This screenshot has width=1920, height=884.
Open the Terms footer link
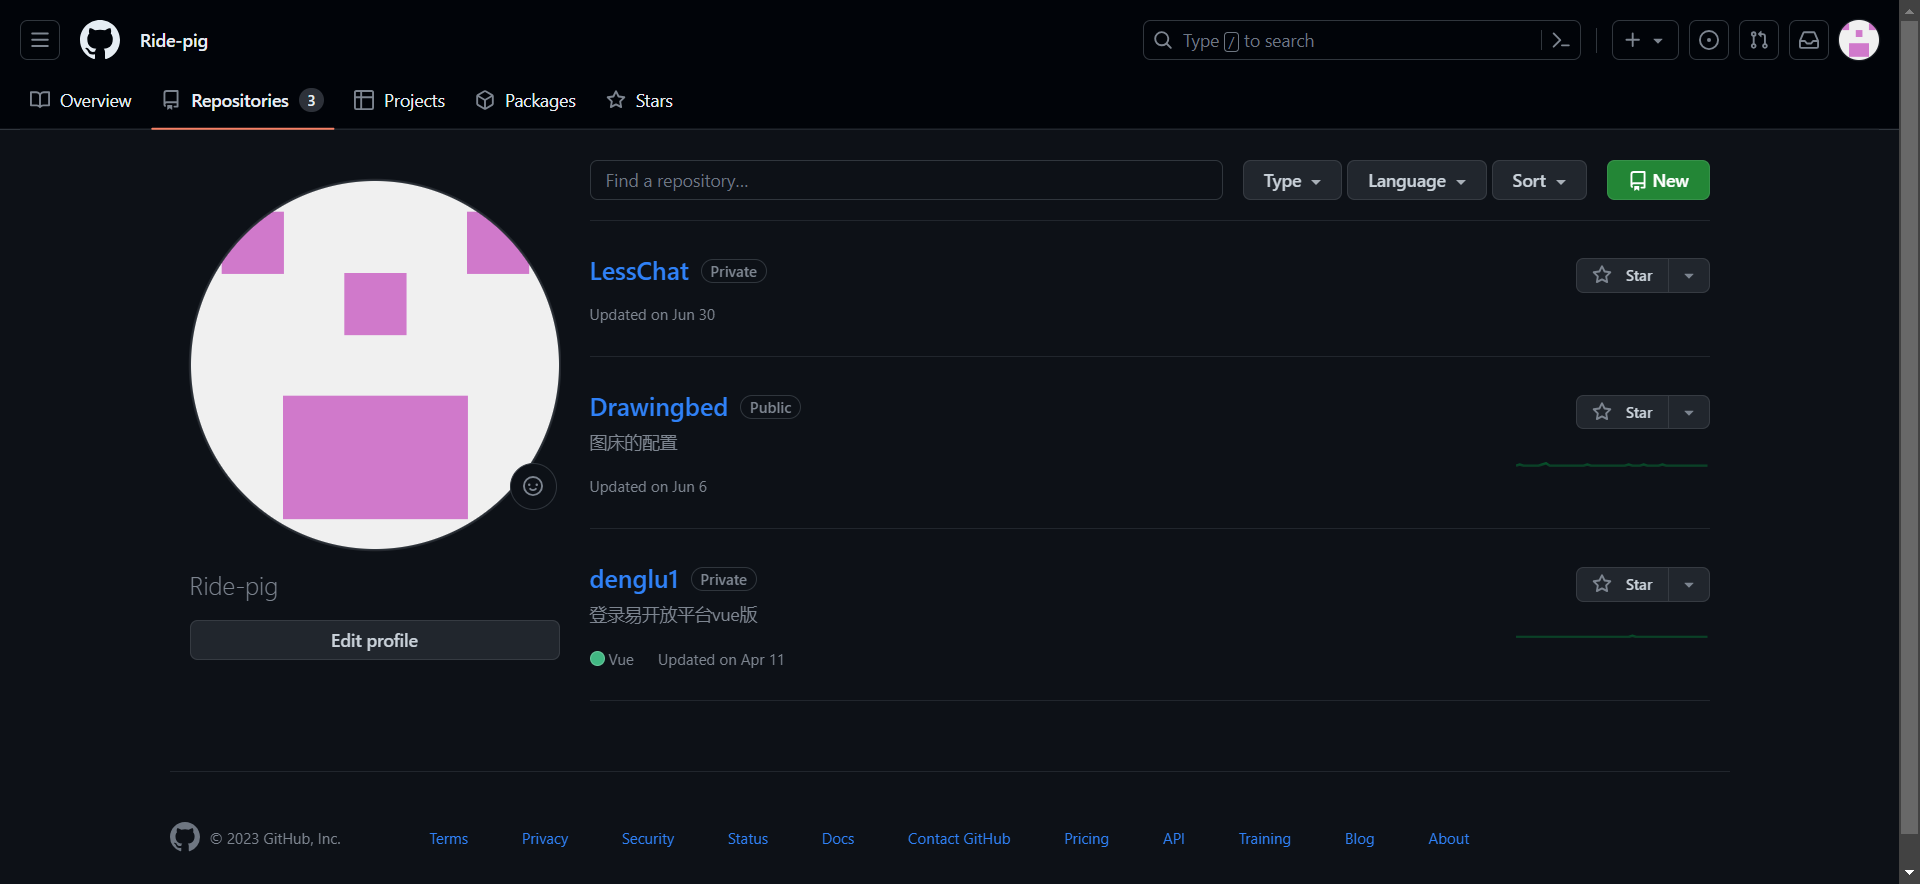(x=449, y=839)
